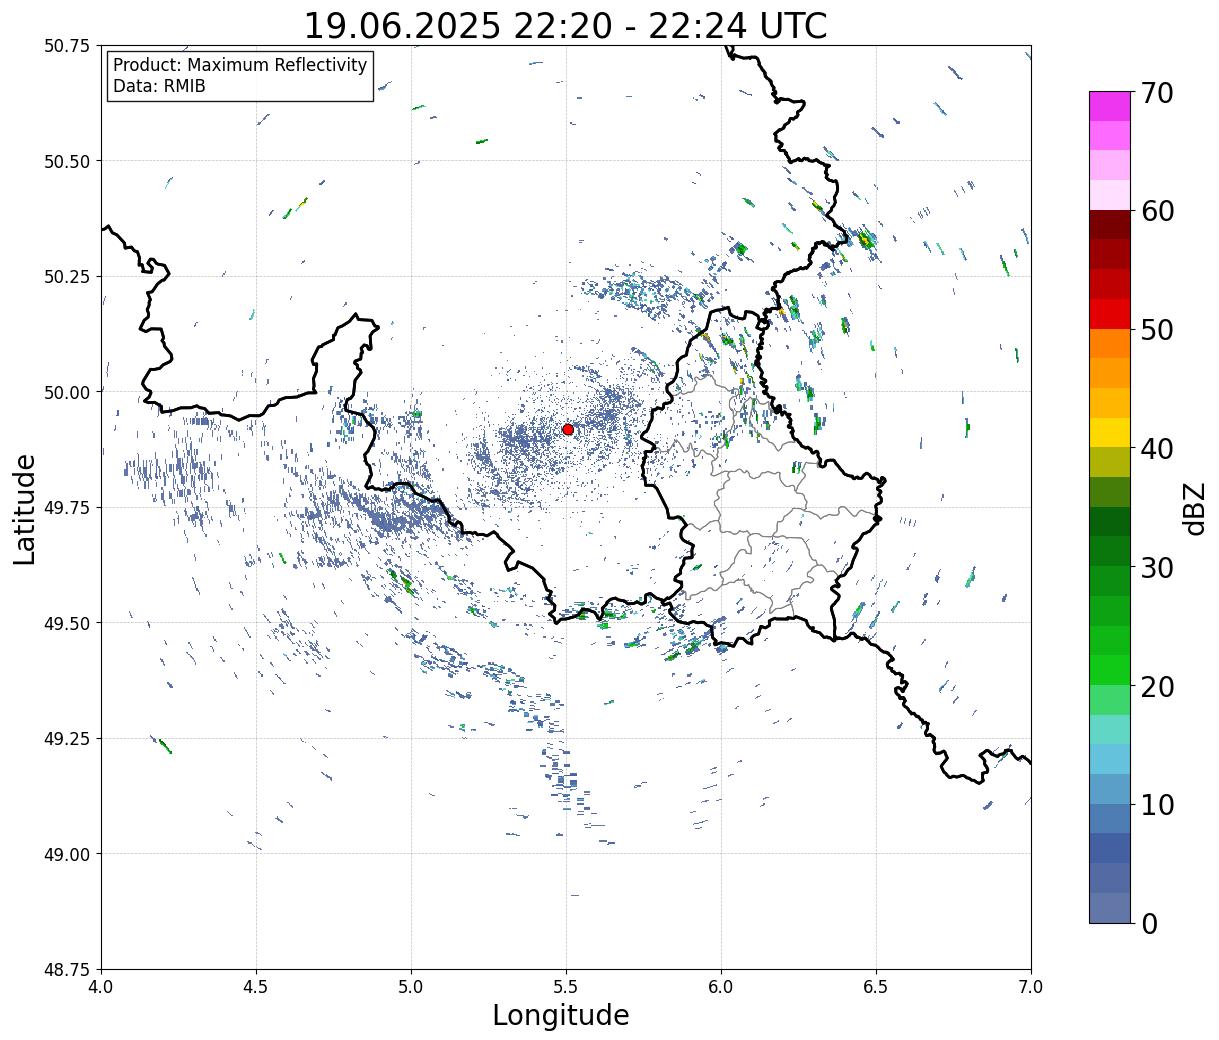Click the Latitude axis label

[25, 508]
